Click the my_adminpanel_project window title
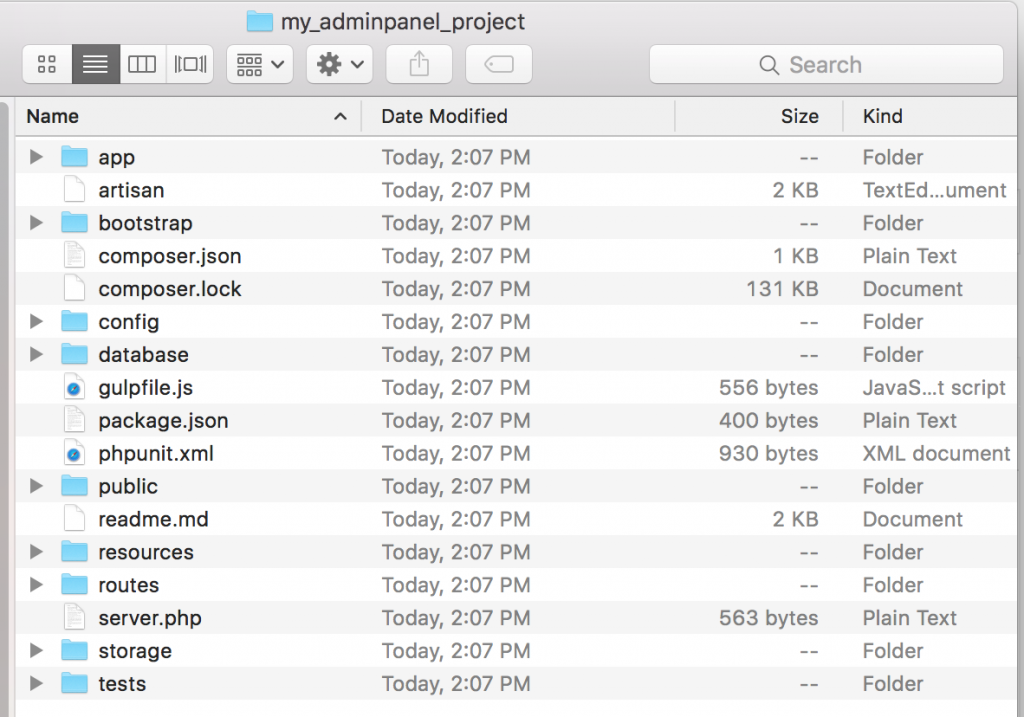The width and height of the screenshot is (1024, 717). coord(402,22)
